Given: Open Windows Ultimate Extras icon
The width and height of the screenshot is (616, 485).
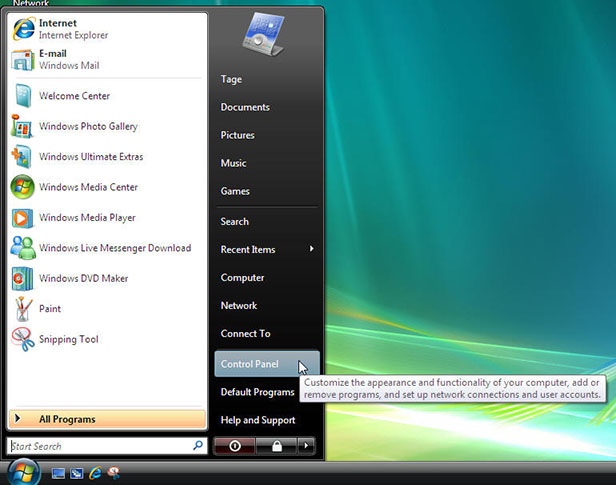Looking at the screenshot, I should 22,157.
